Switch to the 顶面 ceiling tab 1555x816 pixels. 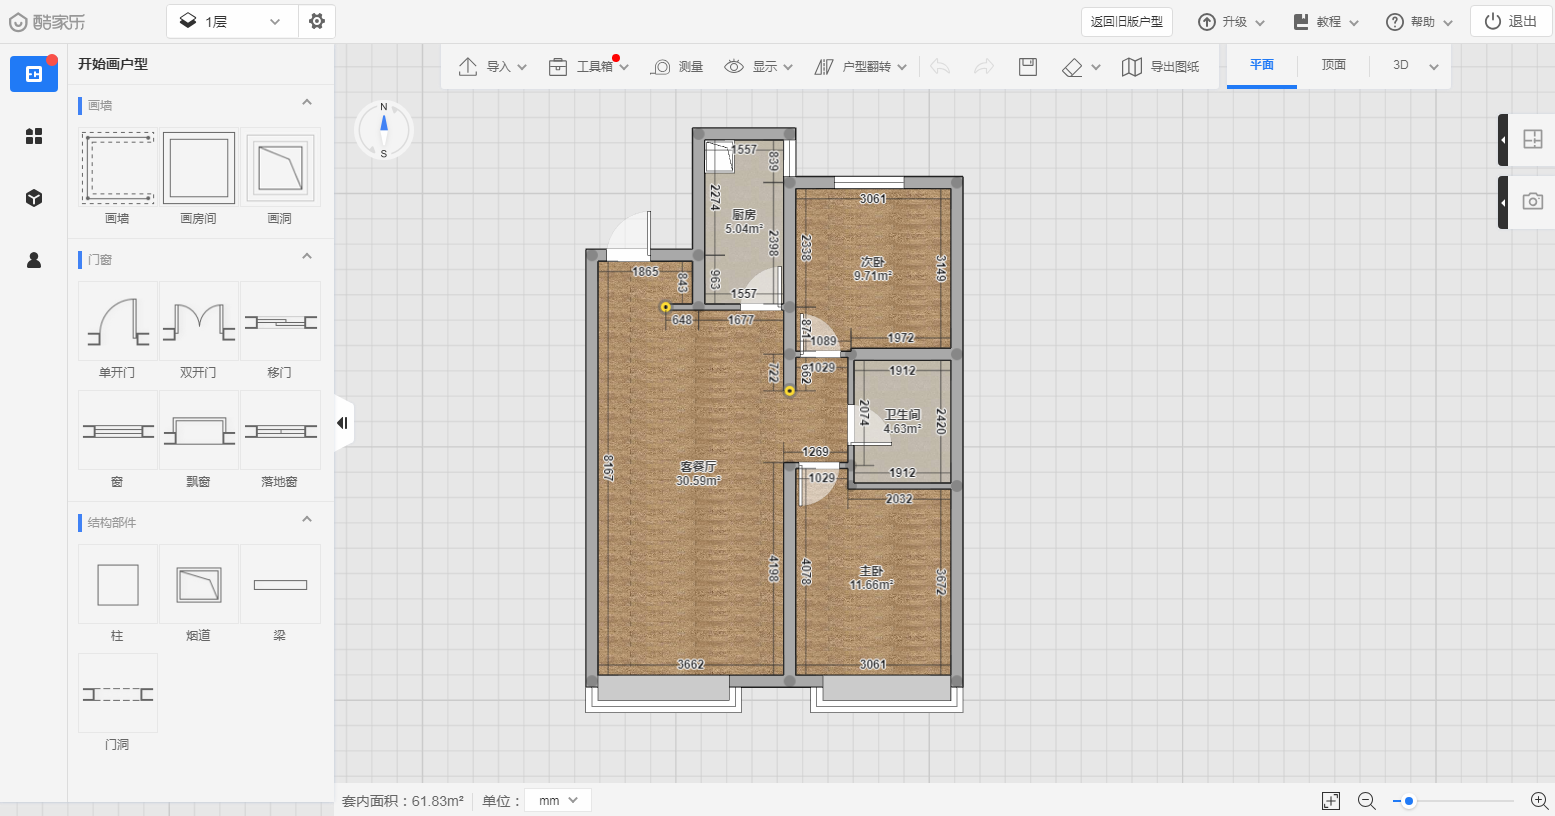click(1333, 65)
